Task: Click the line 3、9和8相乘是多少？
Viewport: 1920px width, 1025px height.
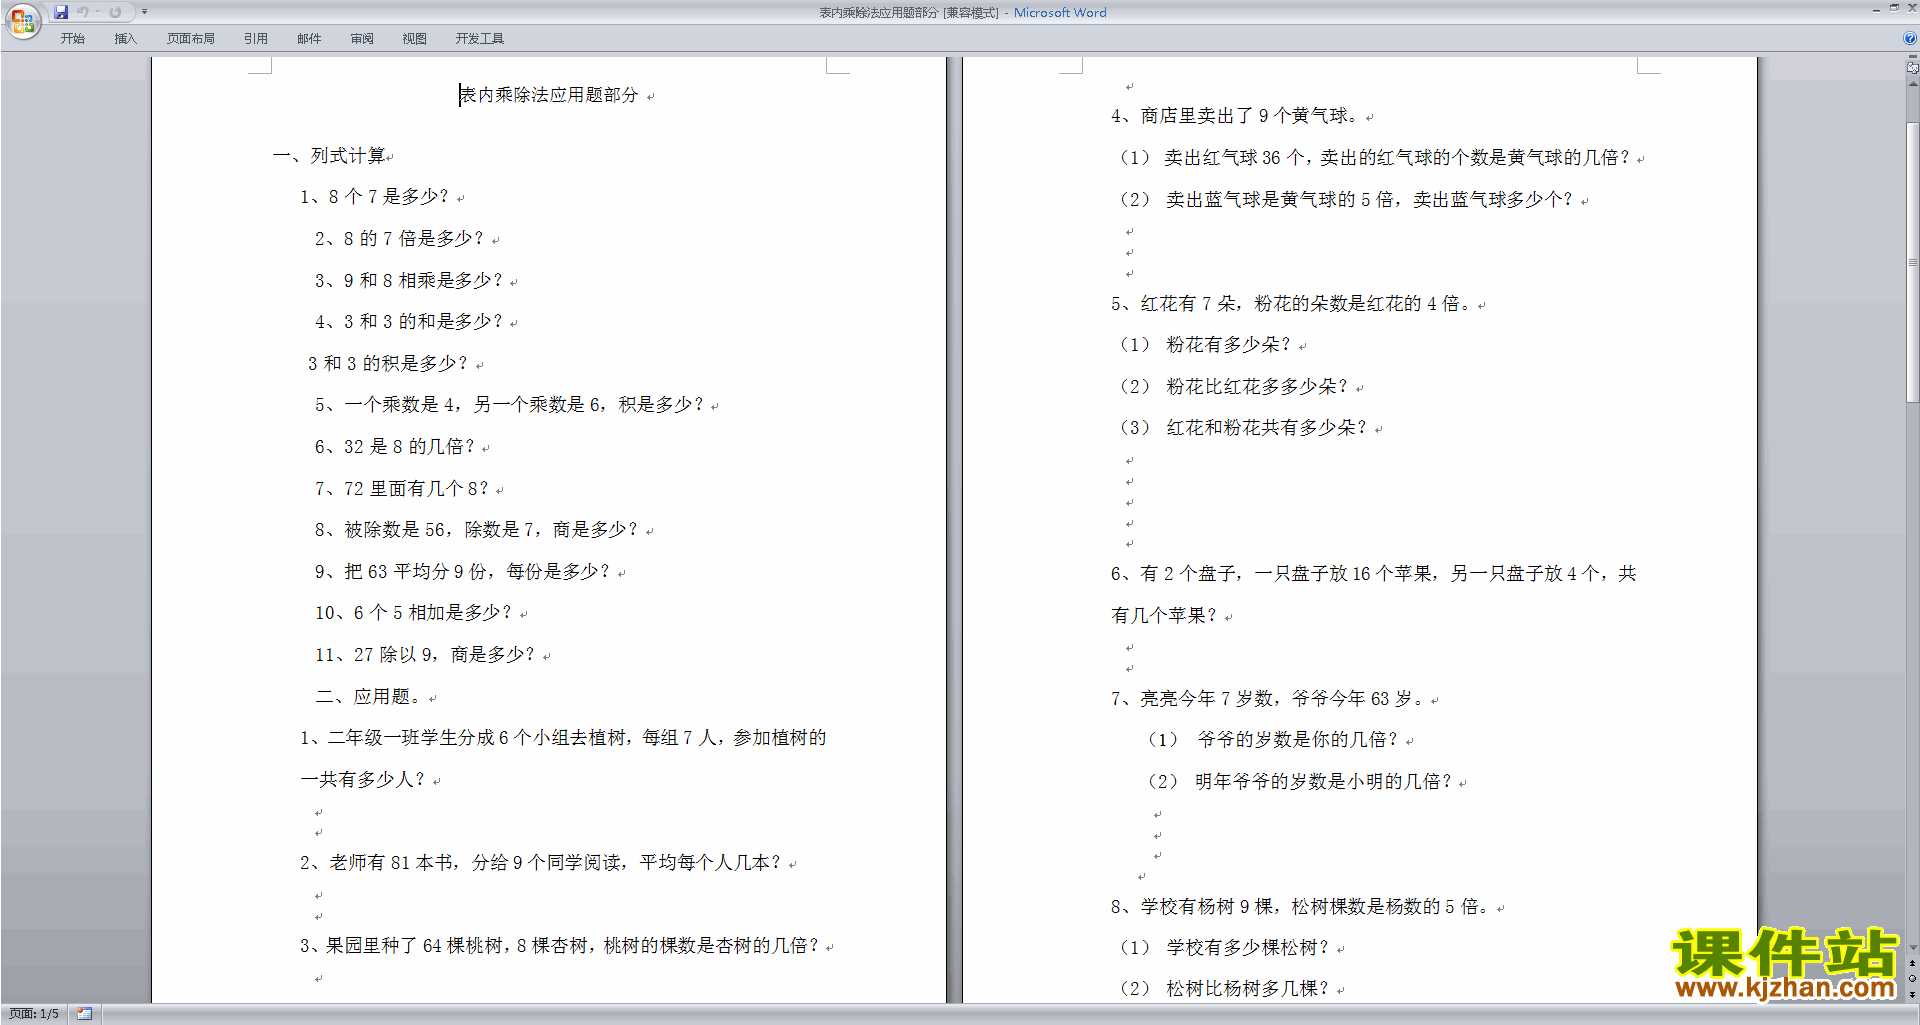Action: (x=409, y=281)
